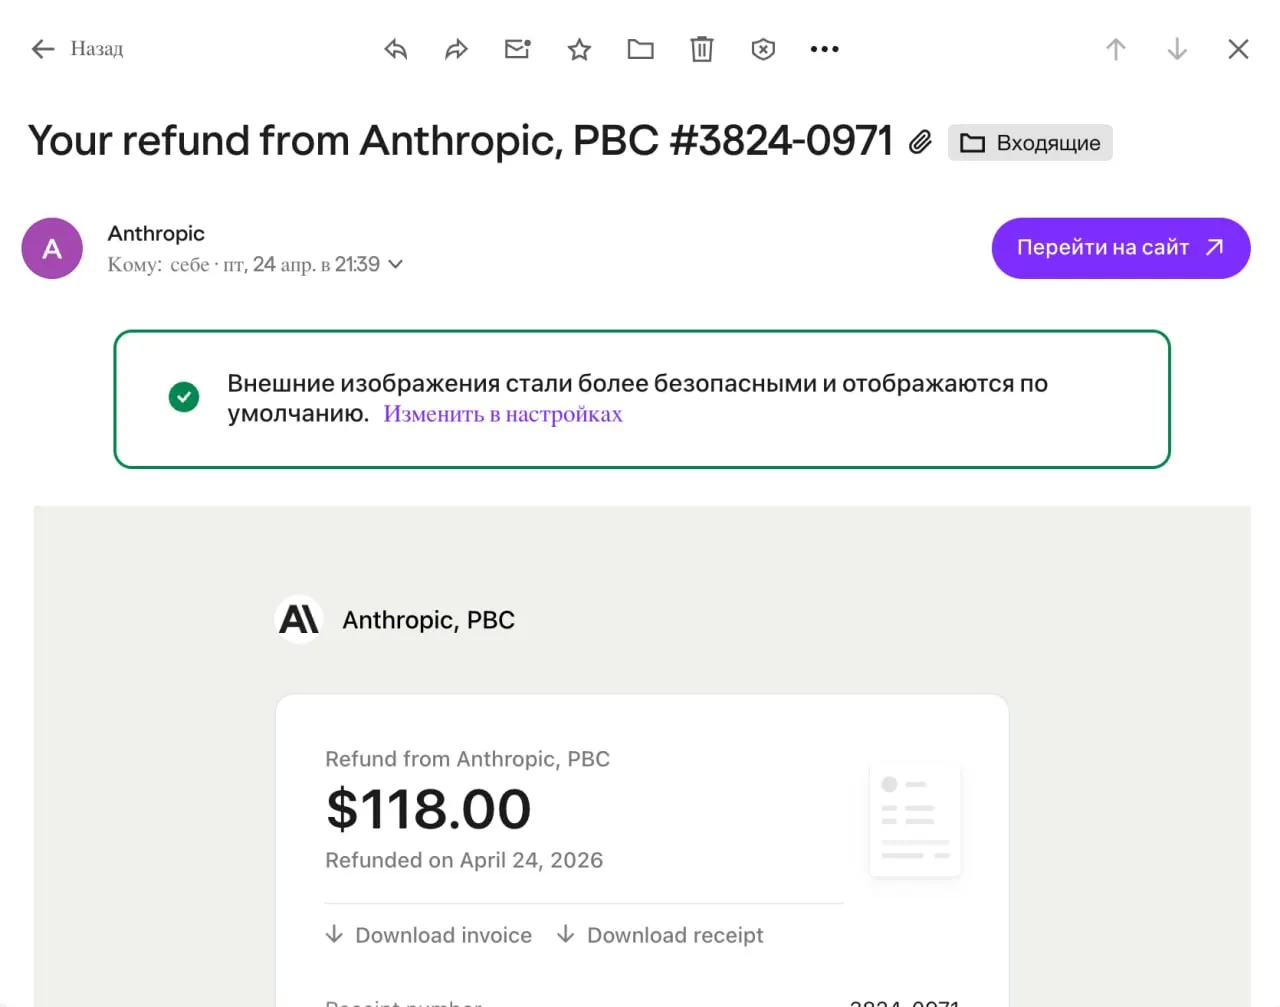Mark message as spam via shield icon
Viewport: 1280px width, 1007px height.
point(763,49)
